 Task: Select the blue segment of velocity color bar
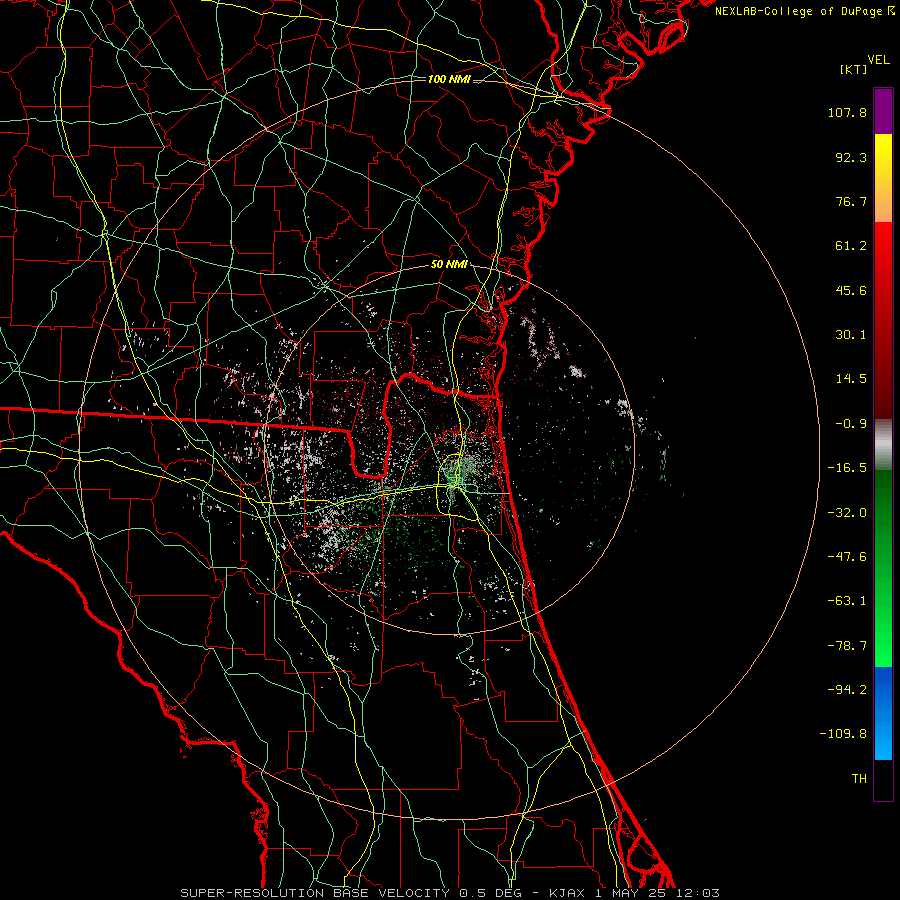883,713
